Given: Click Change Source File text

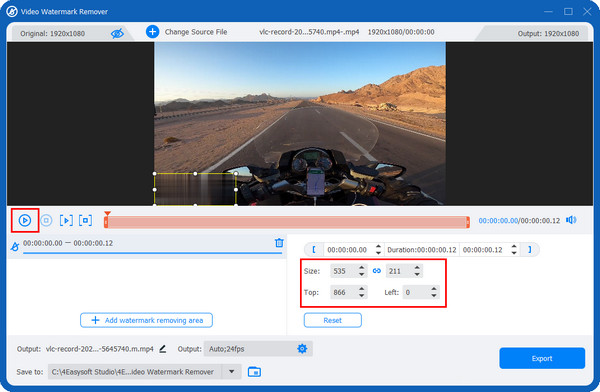Looking at the screenshot, I should coord(196,32).
